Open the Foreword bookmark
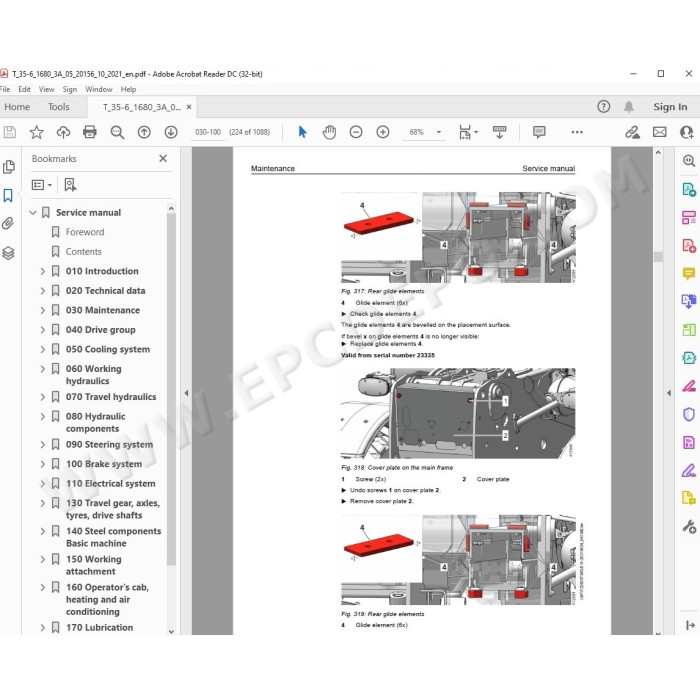Screen dimensions: 700x700 click(x=85, y=232)
